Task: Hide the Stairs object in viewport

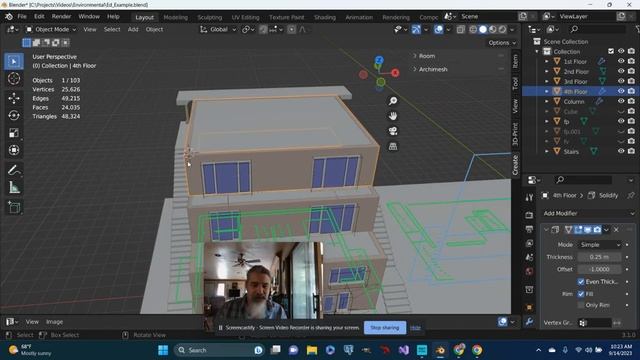Action: click(621, 151)
